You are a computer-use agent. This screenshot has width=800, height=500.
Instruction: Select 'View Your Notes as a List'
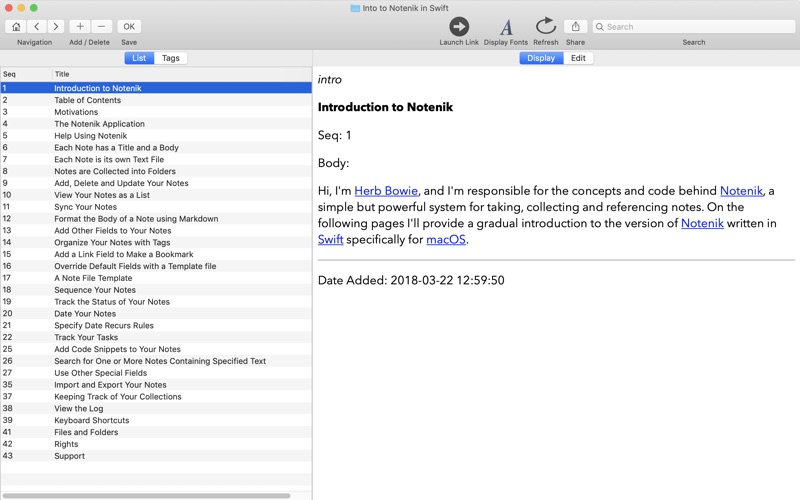click(156, 195)
